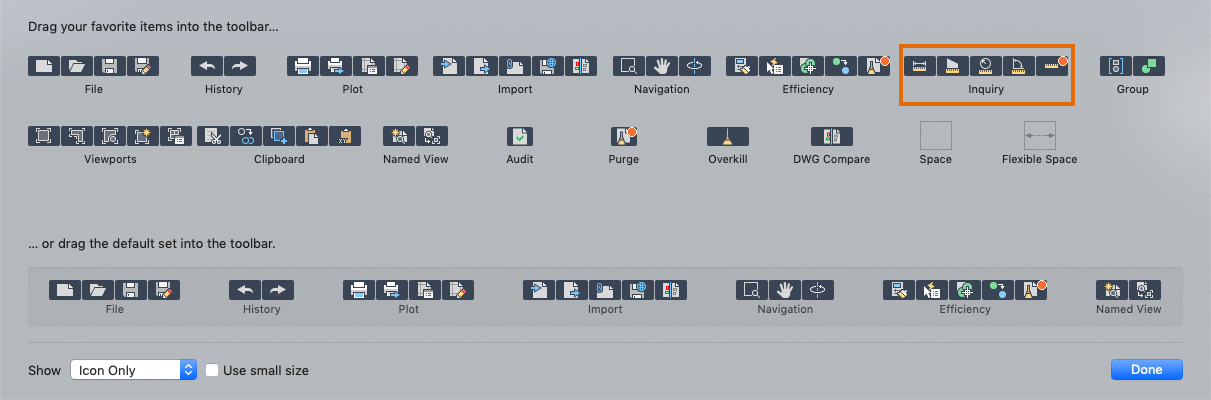This screenshot has height=400, width=1211.
Task: Click the Save As pencil icon in the upper File group
Action: click(143, 67)
